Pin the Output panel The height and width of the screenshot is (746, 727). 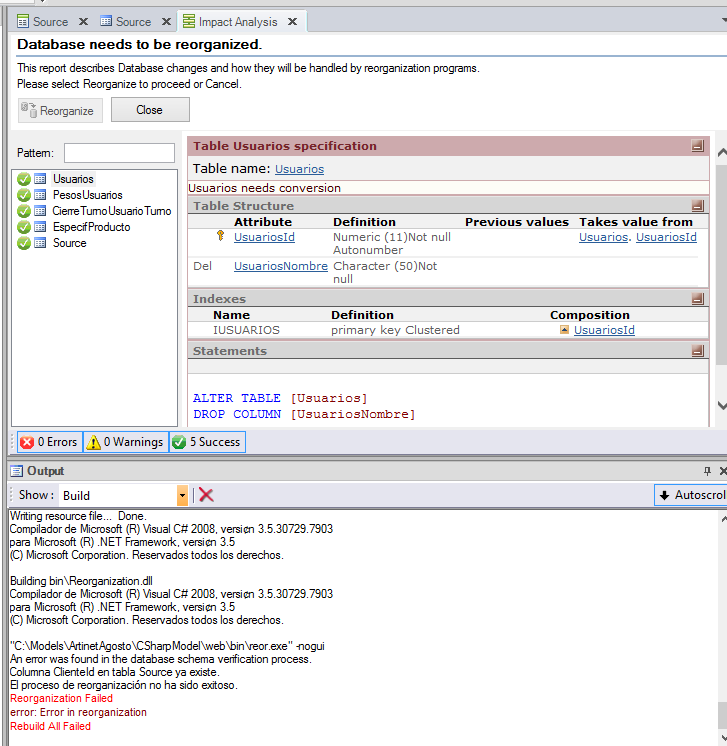pos(707,471)
